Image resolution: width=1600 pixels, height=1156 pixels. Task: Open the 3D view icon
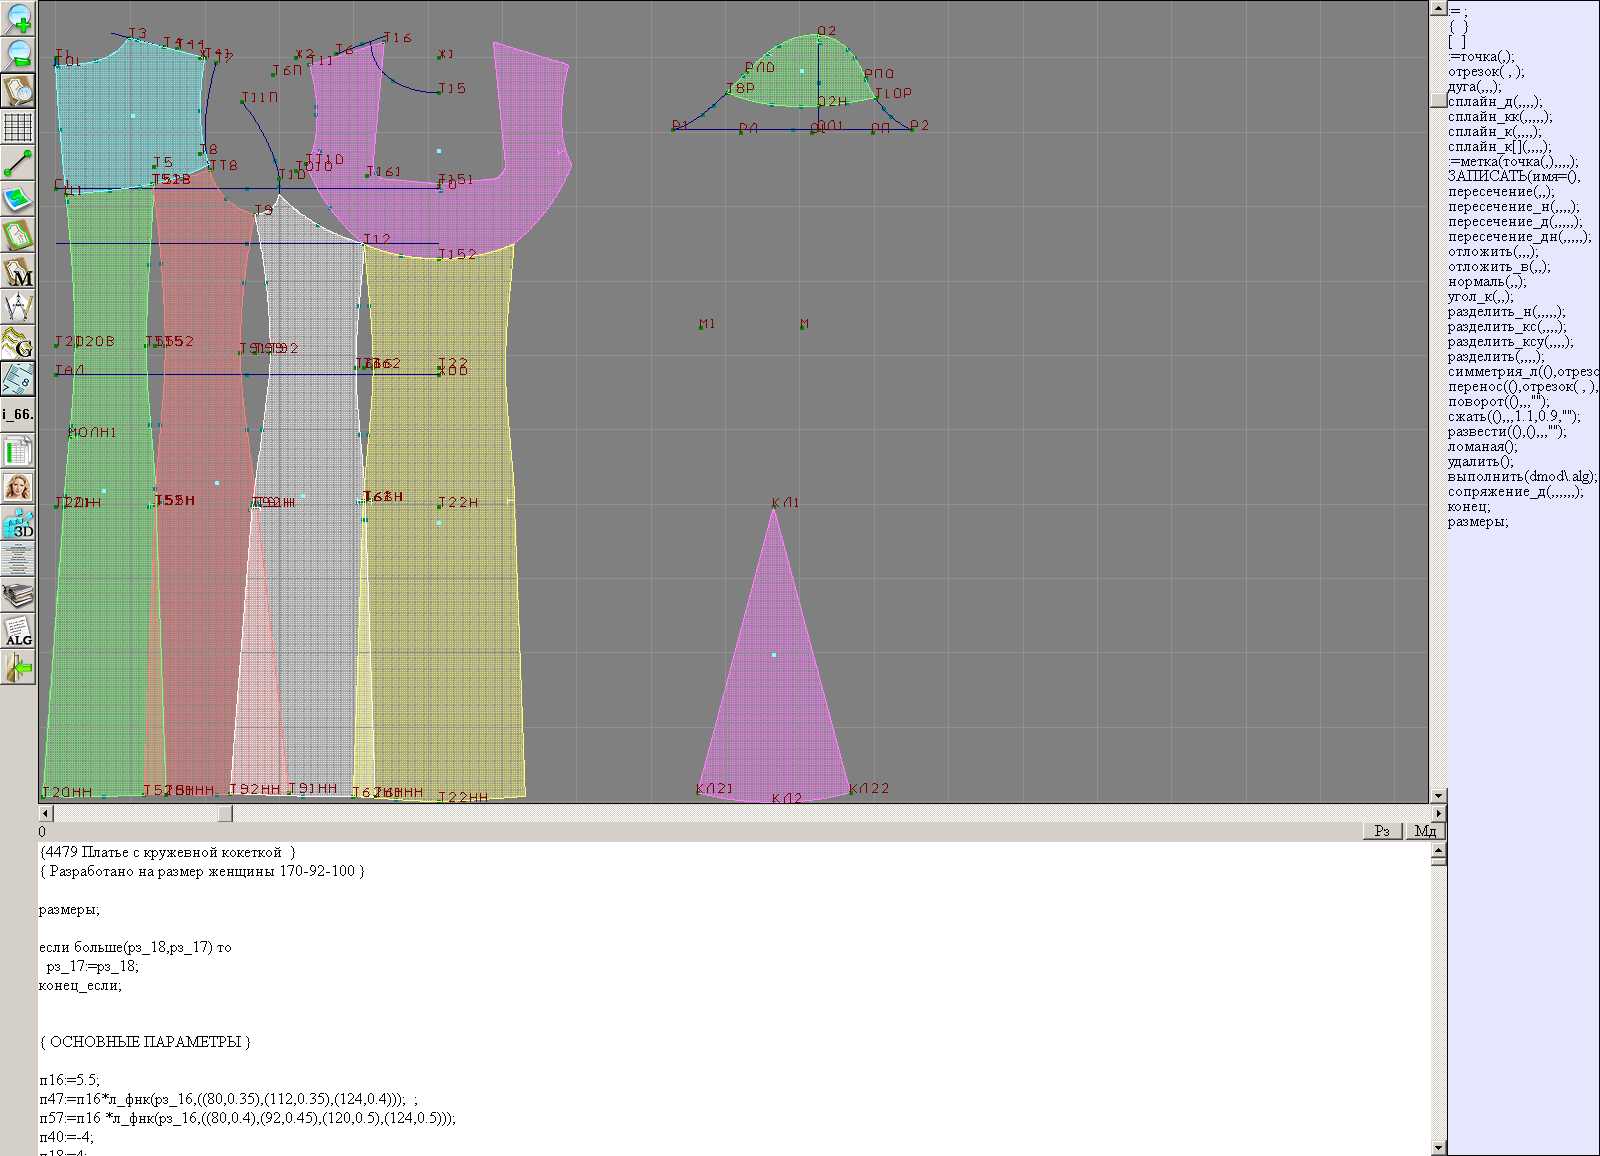click(x=18, y=523)
